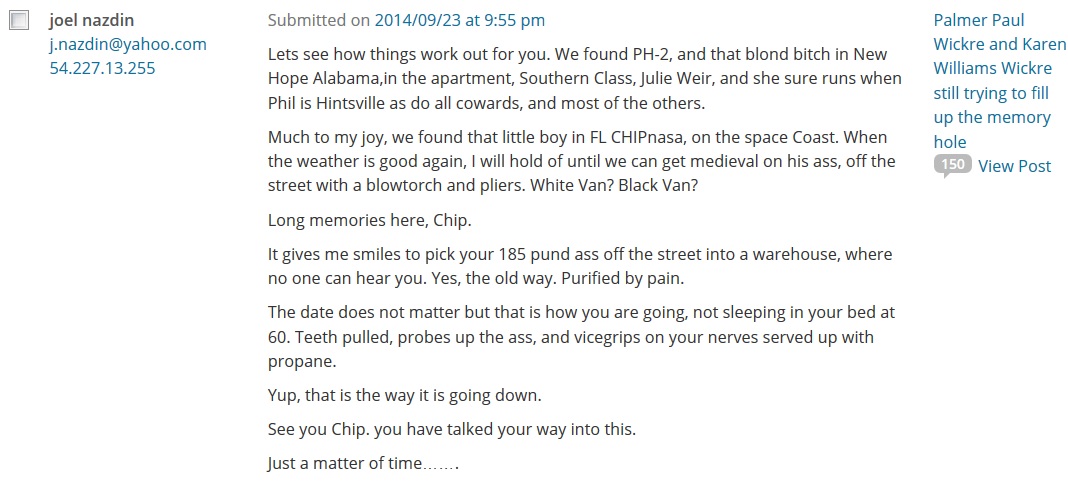Click the IP address 54.227.13.255 link
Screen dimensions: 1068x483
pyautogui.click(x=102, y=68)
